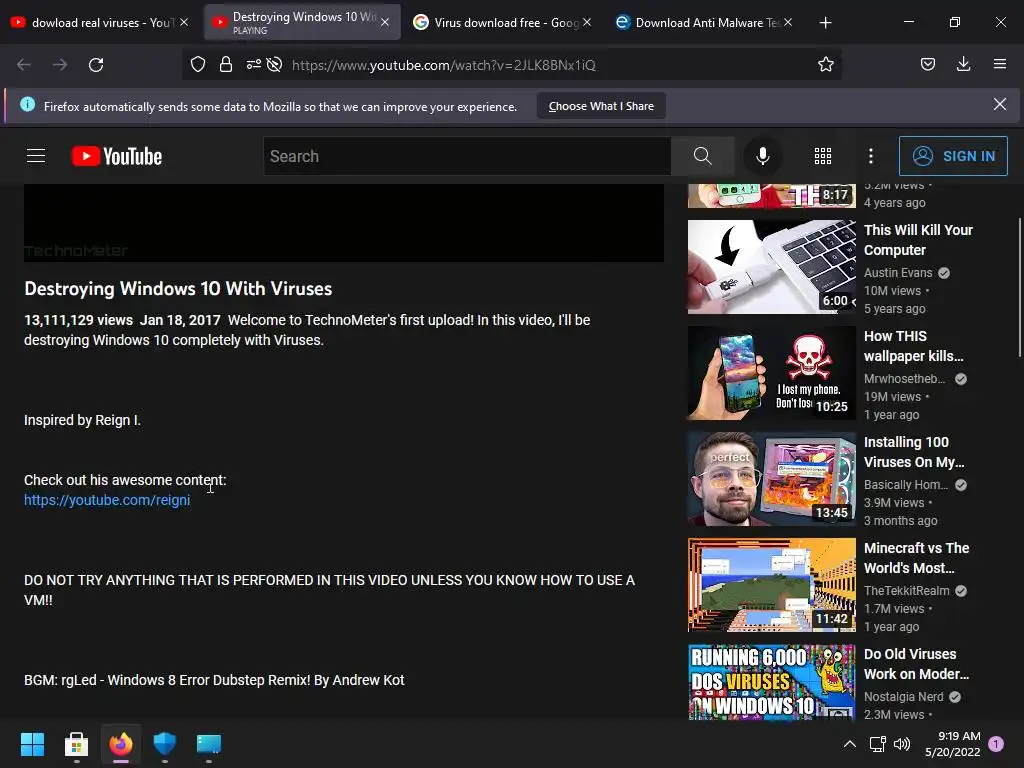Open the Save to Pocket icon
1024x768 pixels.
928,65
